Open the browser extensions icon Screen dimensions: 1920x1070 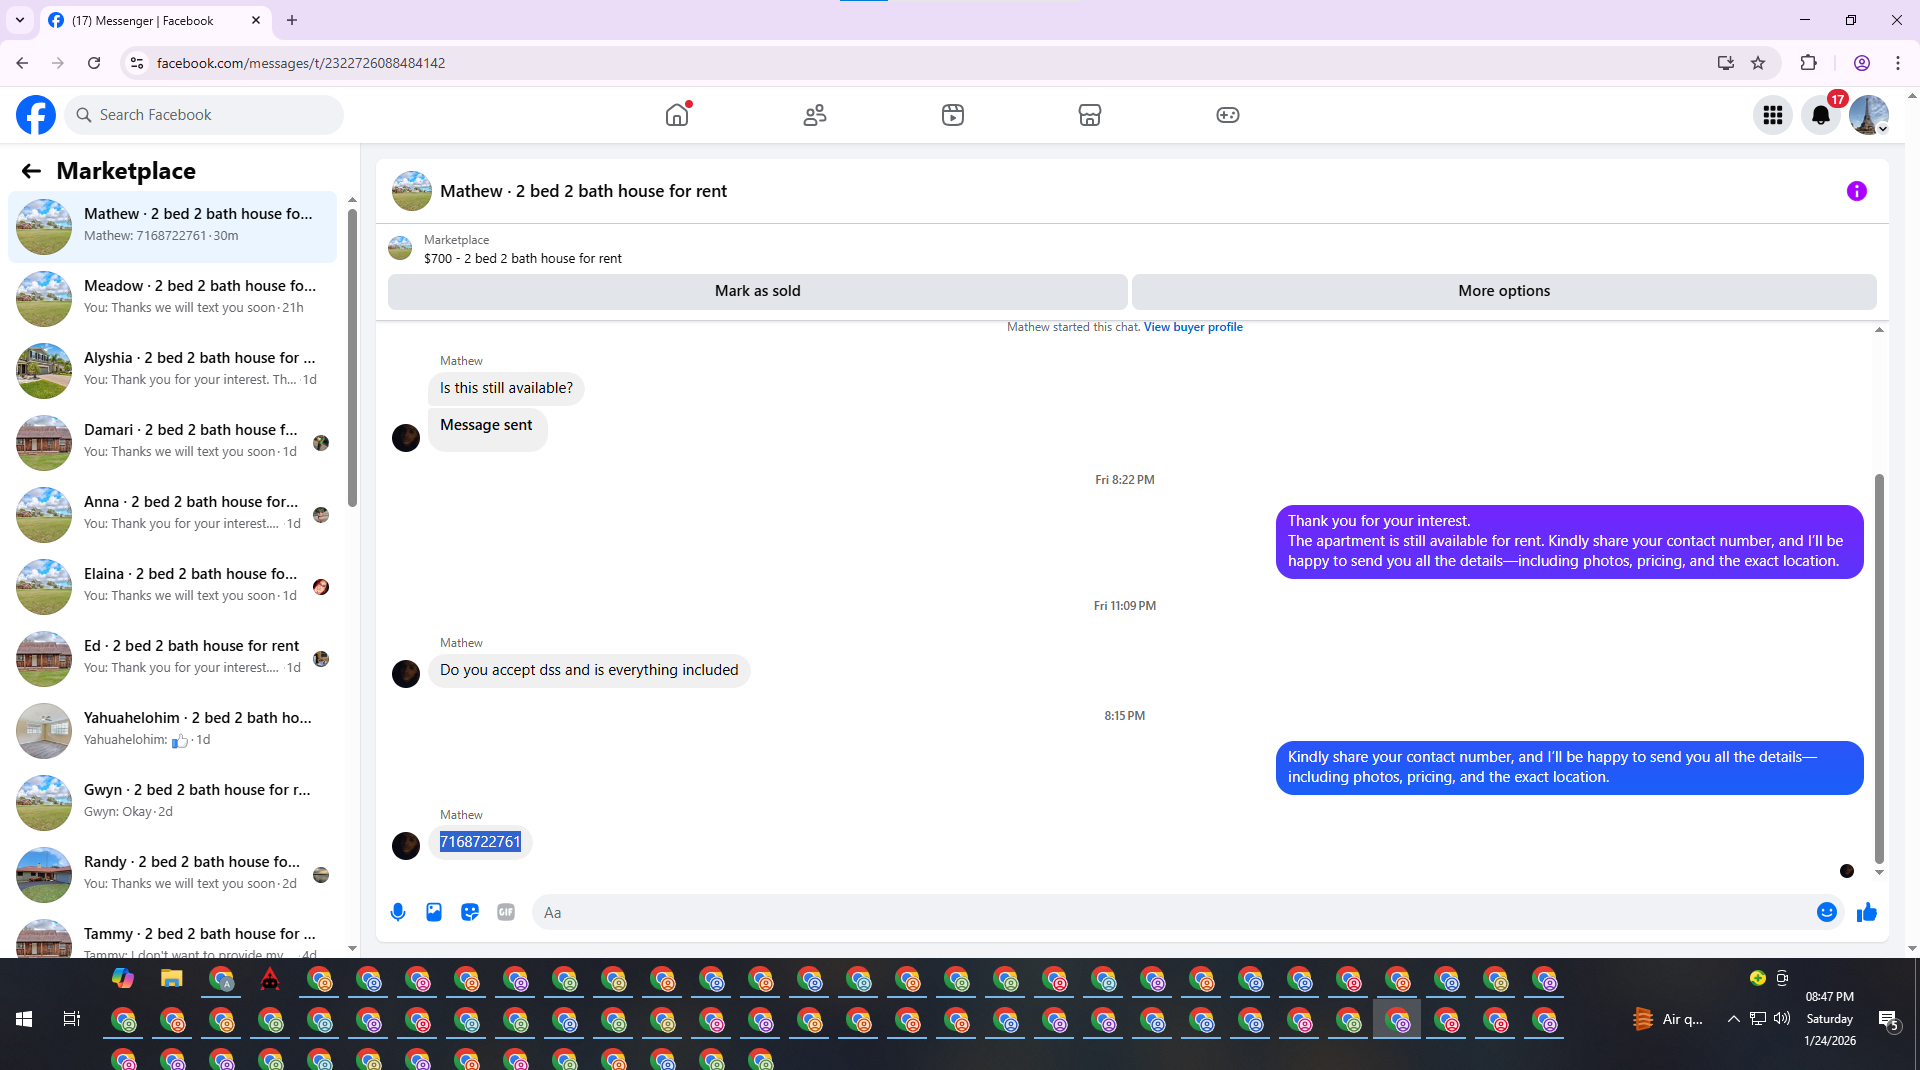1808,63
